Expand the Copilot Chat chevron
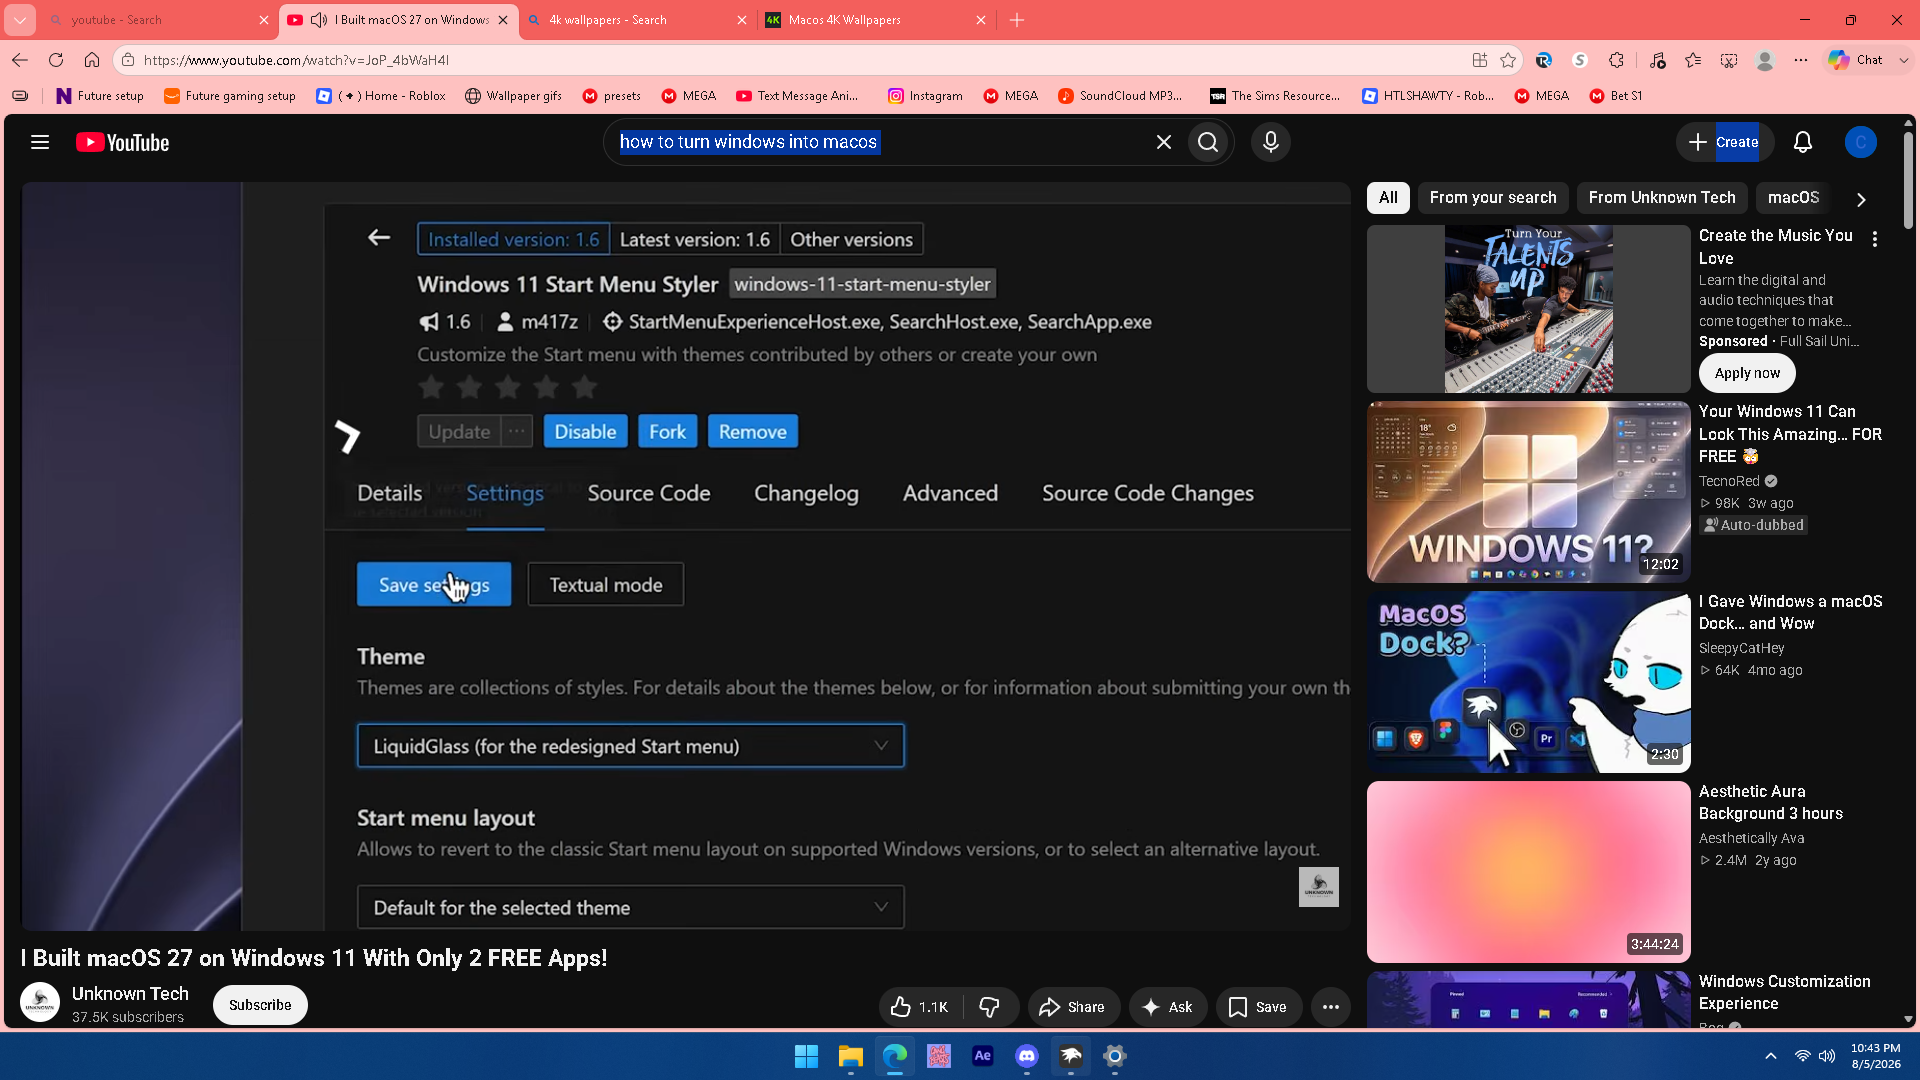The height and width of the screenshot is (1080, 1920). (1903, 60)
